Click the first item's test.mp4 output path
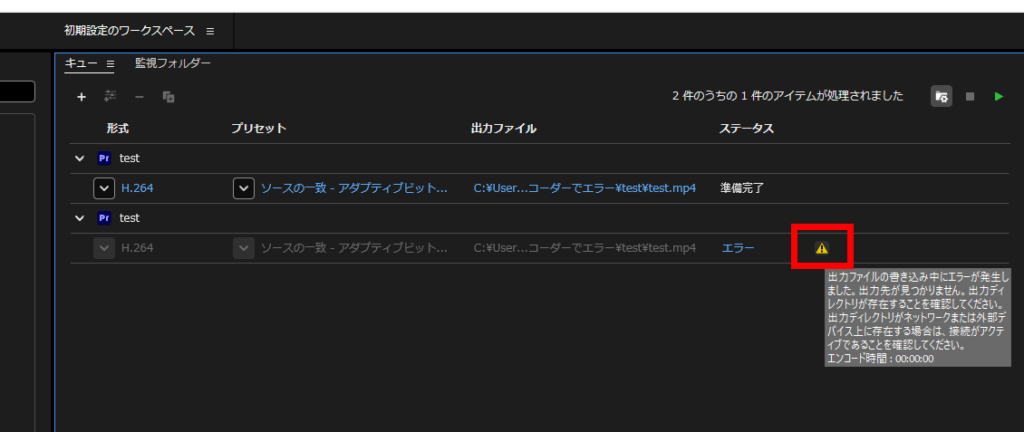Image resolution: width=1024 pixels, height=432 pixels. click(x=584, y=188)
